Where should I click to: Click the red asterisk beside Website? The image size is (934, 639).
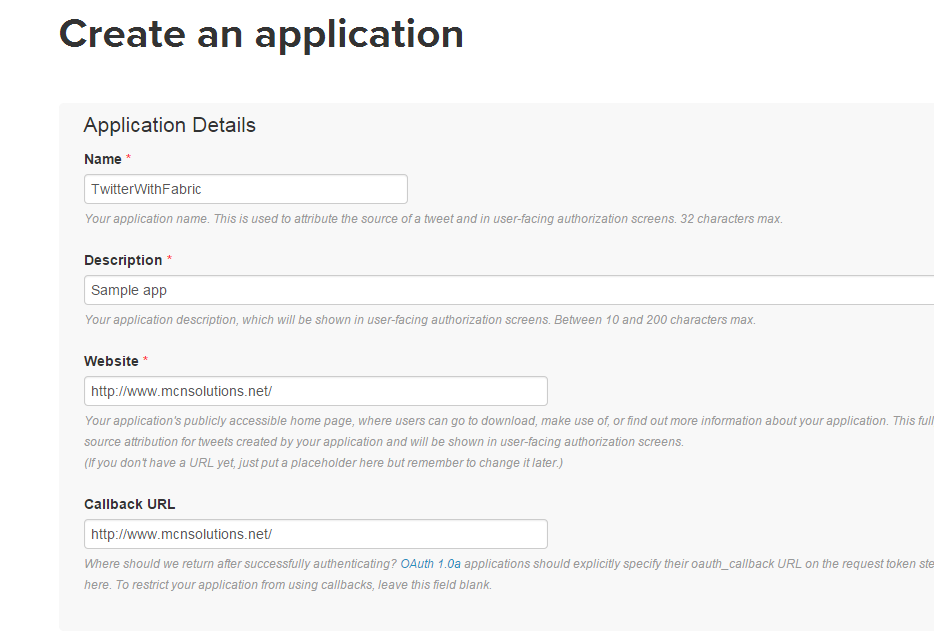coord(146,361)
